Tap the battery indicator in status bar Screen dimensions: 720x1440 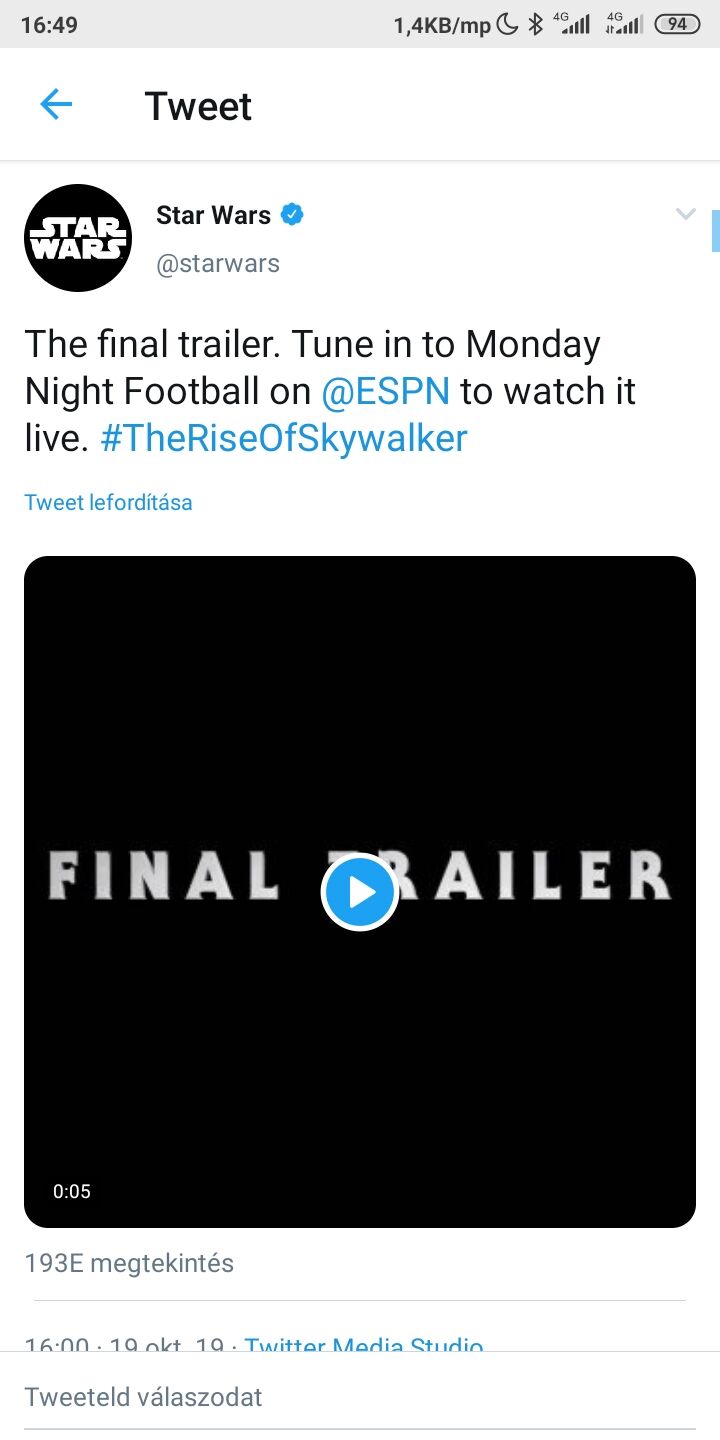677,25
